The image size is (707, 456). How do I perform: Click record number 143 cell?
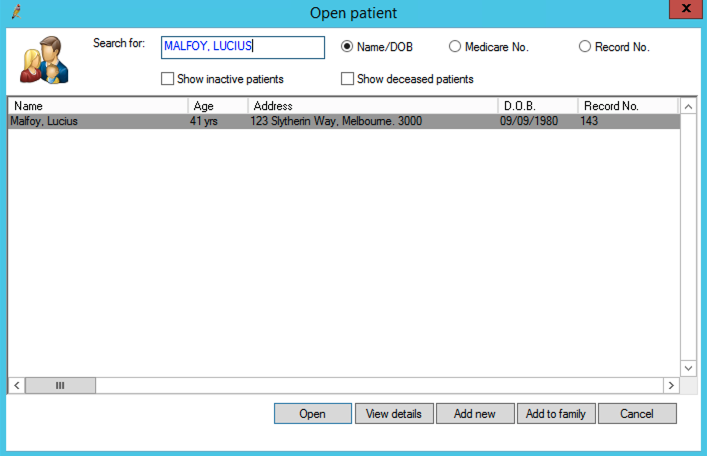click(589, 121)
